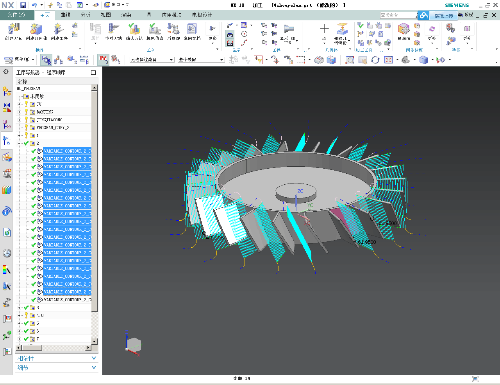Click the view triad cube in viewport
Viewport: 500px width, 385px height.
(134, 344)
